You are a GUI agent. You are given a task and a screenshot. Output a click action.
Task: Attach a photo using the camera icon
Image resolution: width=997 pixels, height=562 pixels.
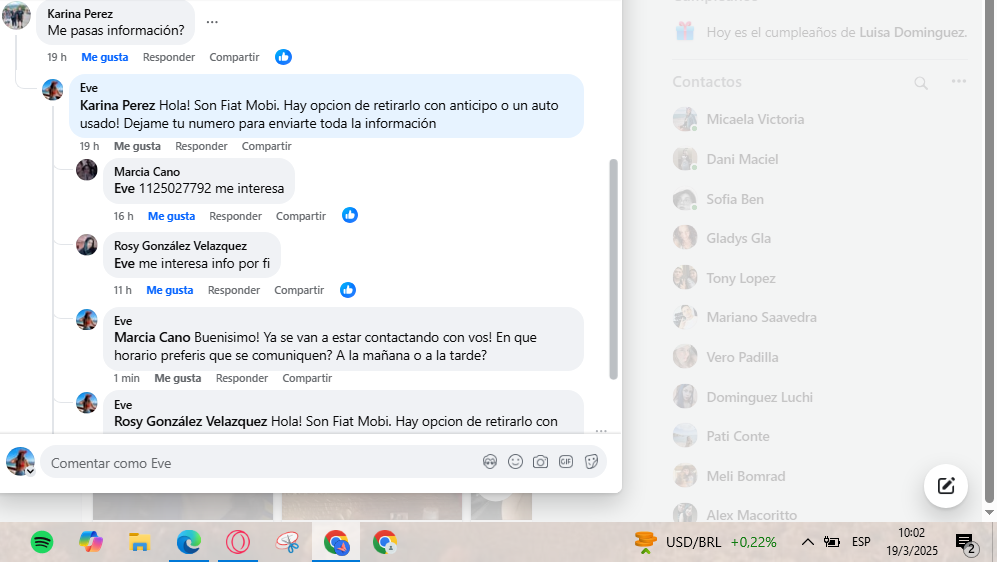pyautogui.click(x=540, y=462)
